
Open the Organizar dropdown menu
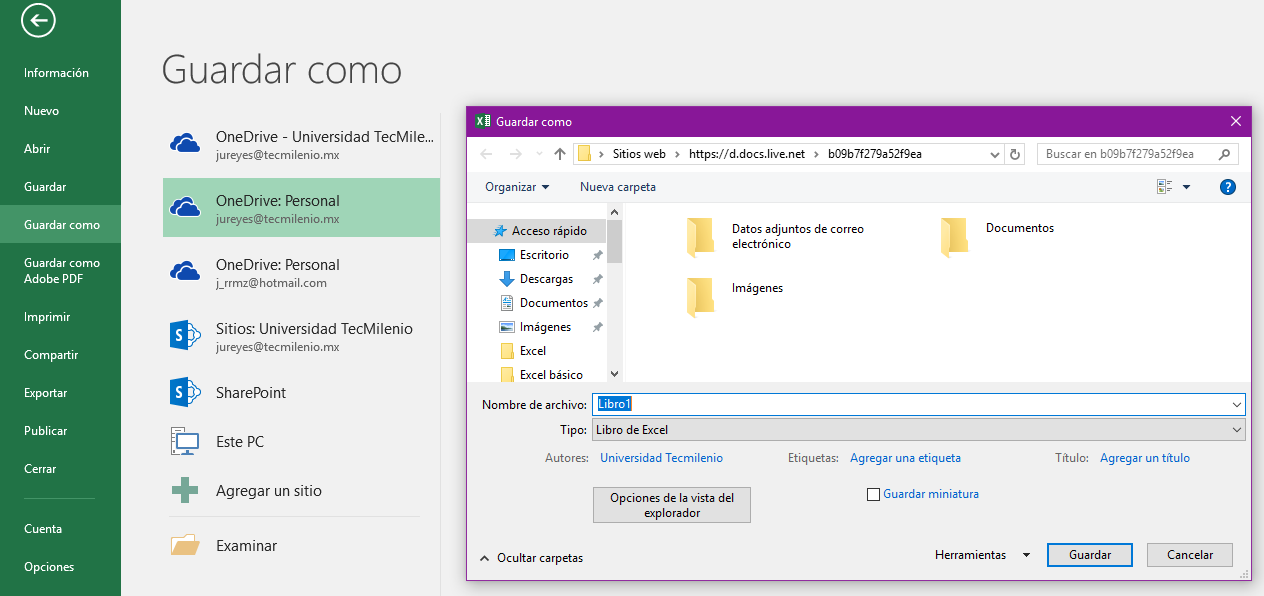tap(517, 187)
